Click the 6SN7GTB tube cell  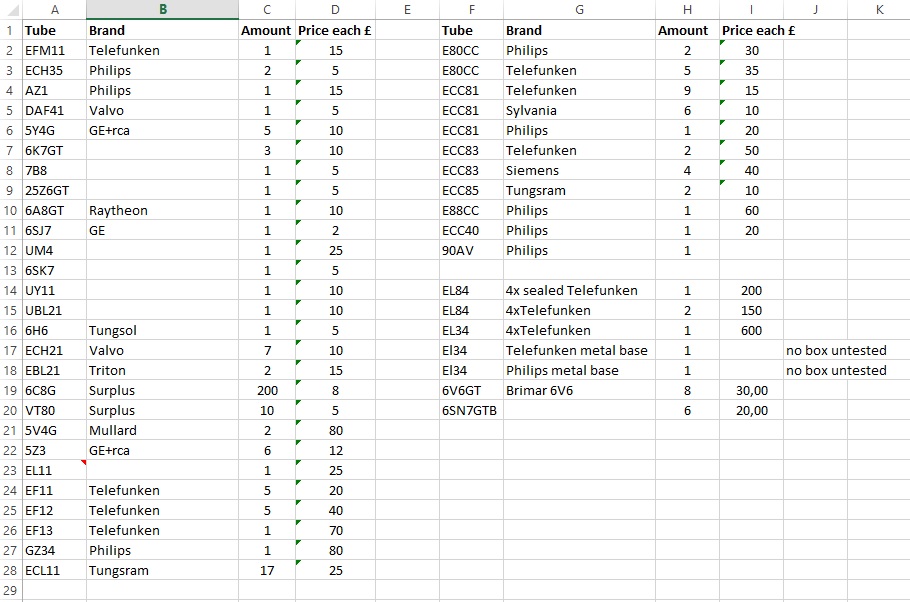[471, 410]
